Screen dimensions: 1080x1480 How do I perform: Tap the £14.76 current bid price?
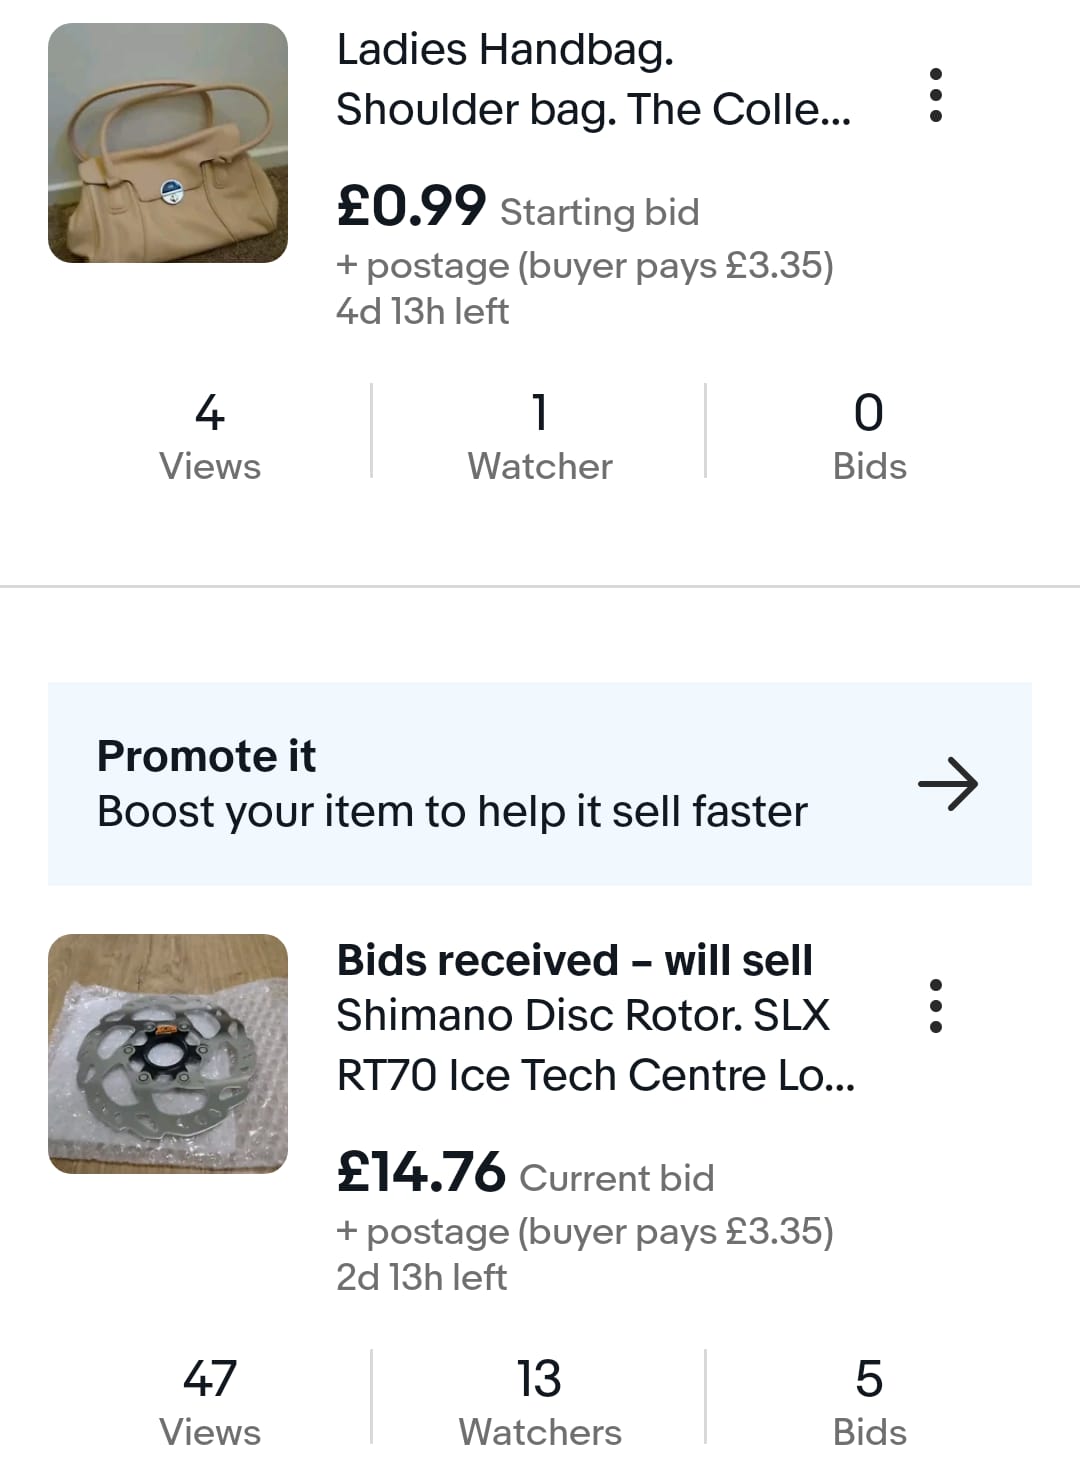point(422,1172)
